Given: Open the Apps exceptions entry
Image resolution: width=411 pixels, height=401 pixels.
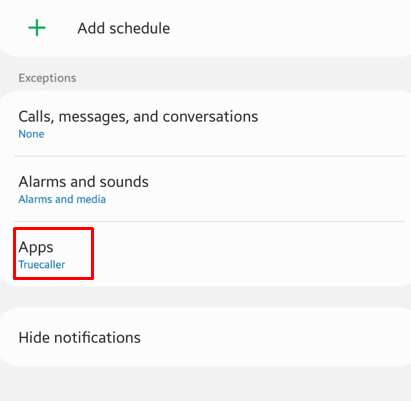Looking at the screenshot, I should pyautogui.click(x=205, y=254).
